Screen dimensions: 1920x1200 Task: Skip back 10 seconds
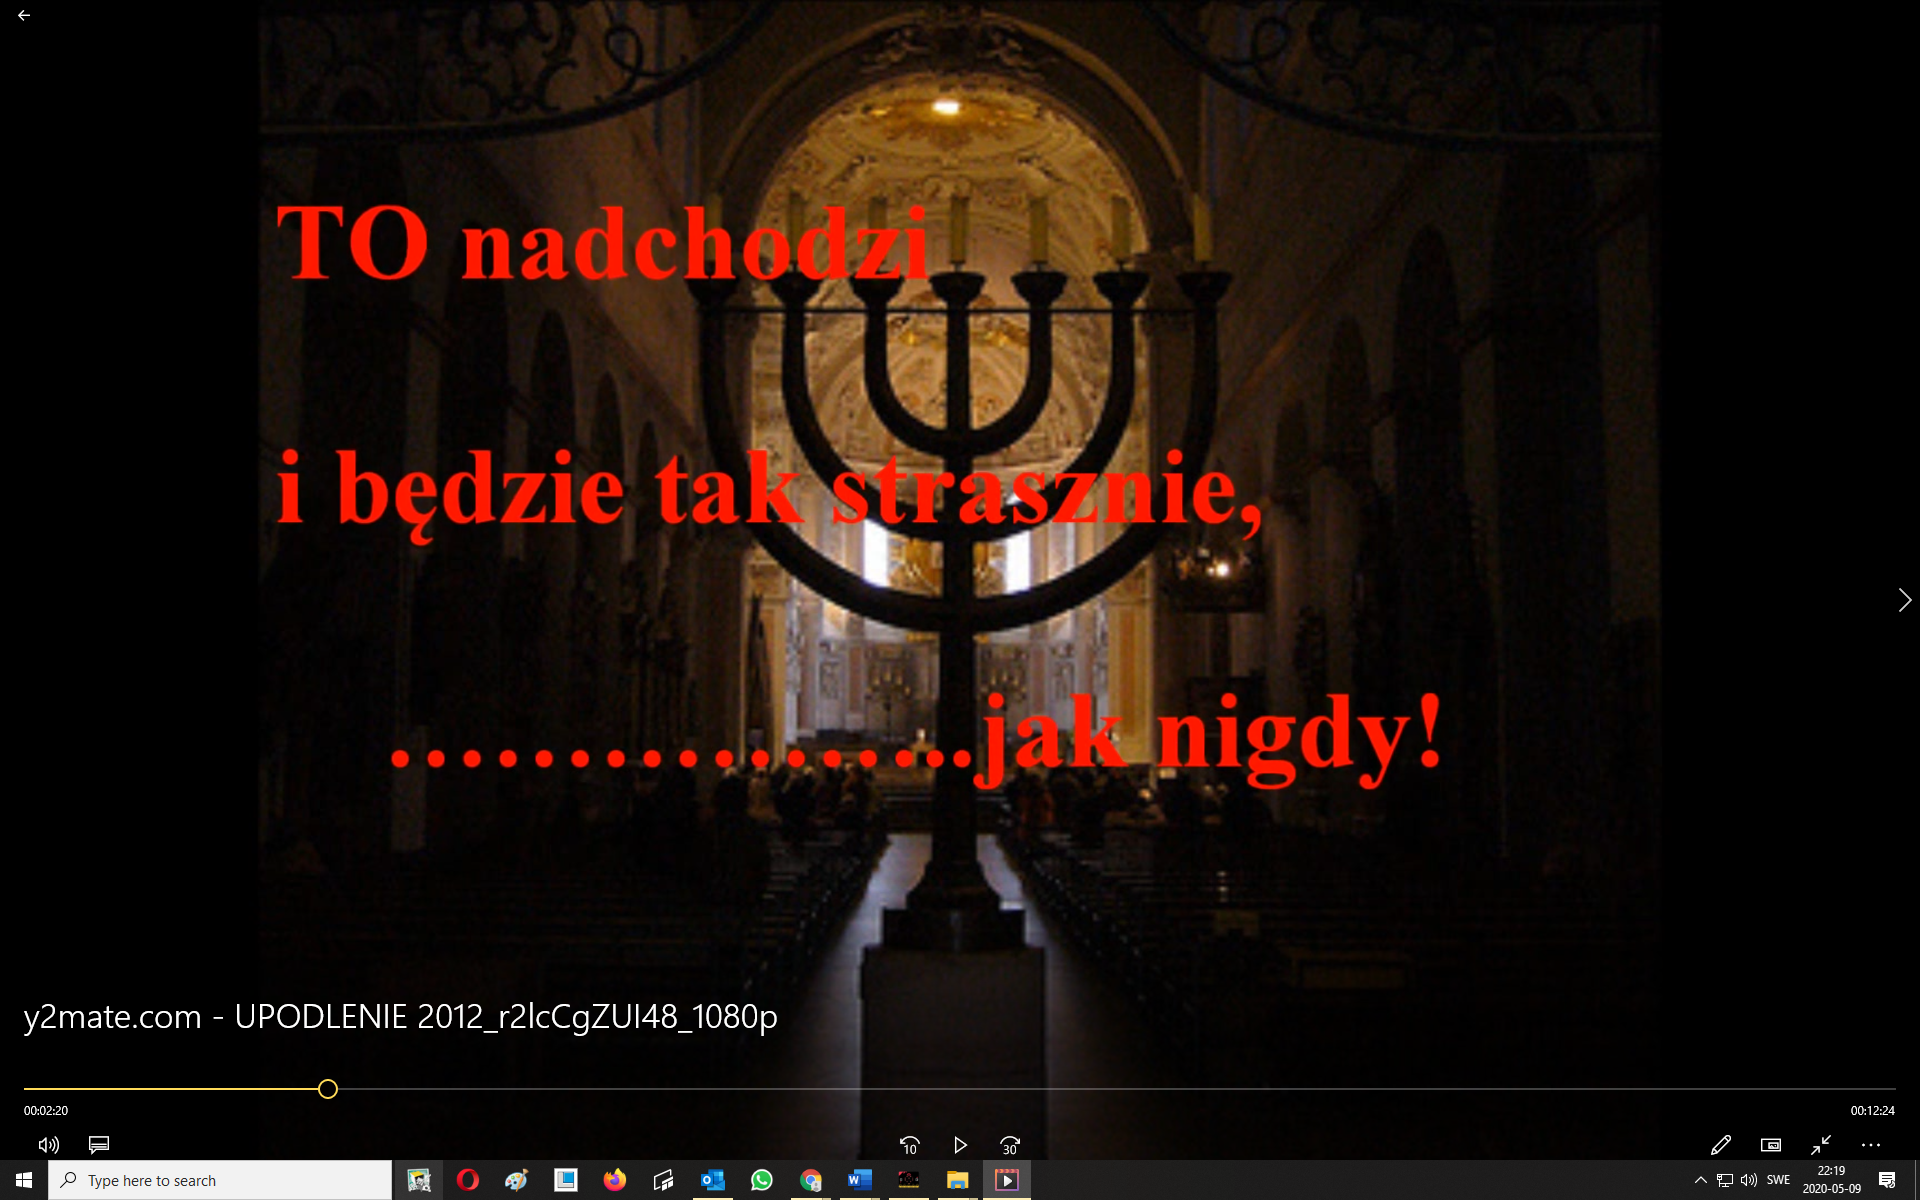pyautogui.click(x=909, y=1145)
